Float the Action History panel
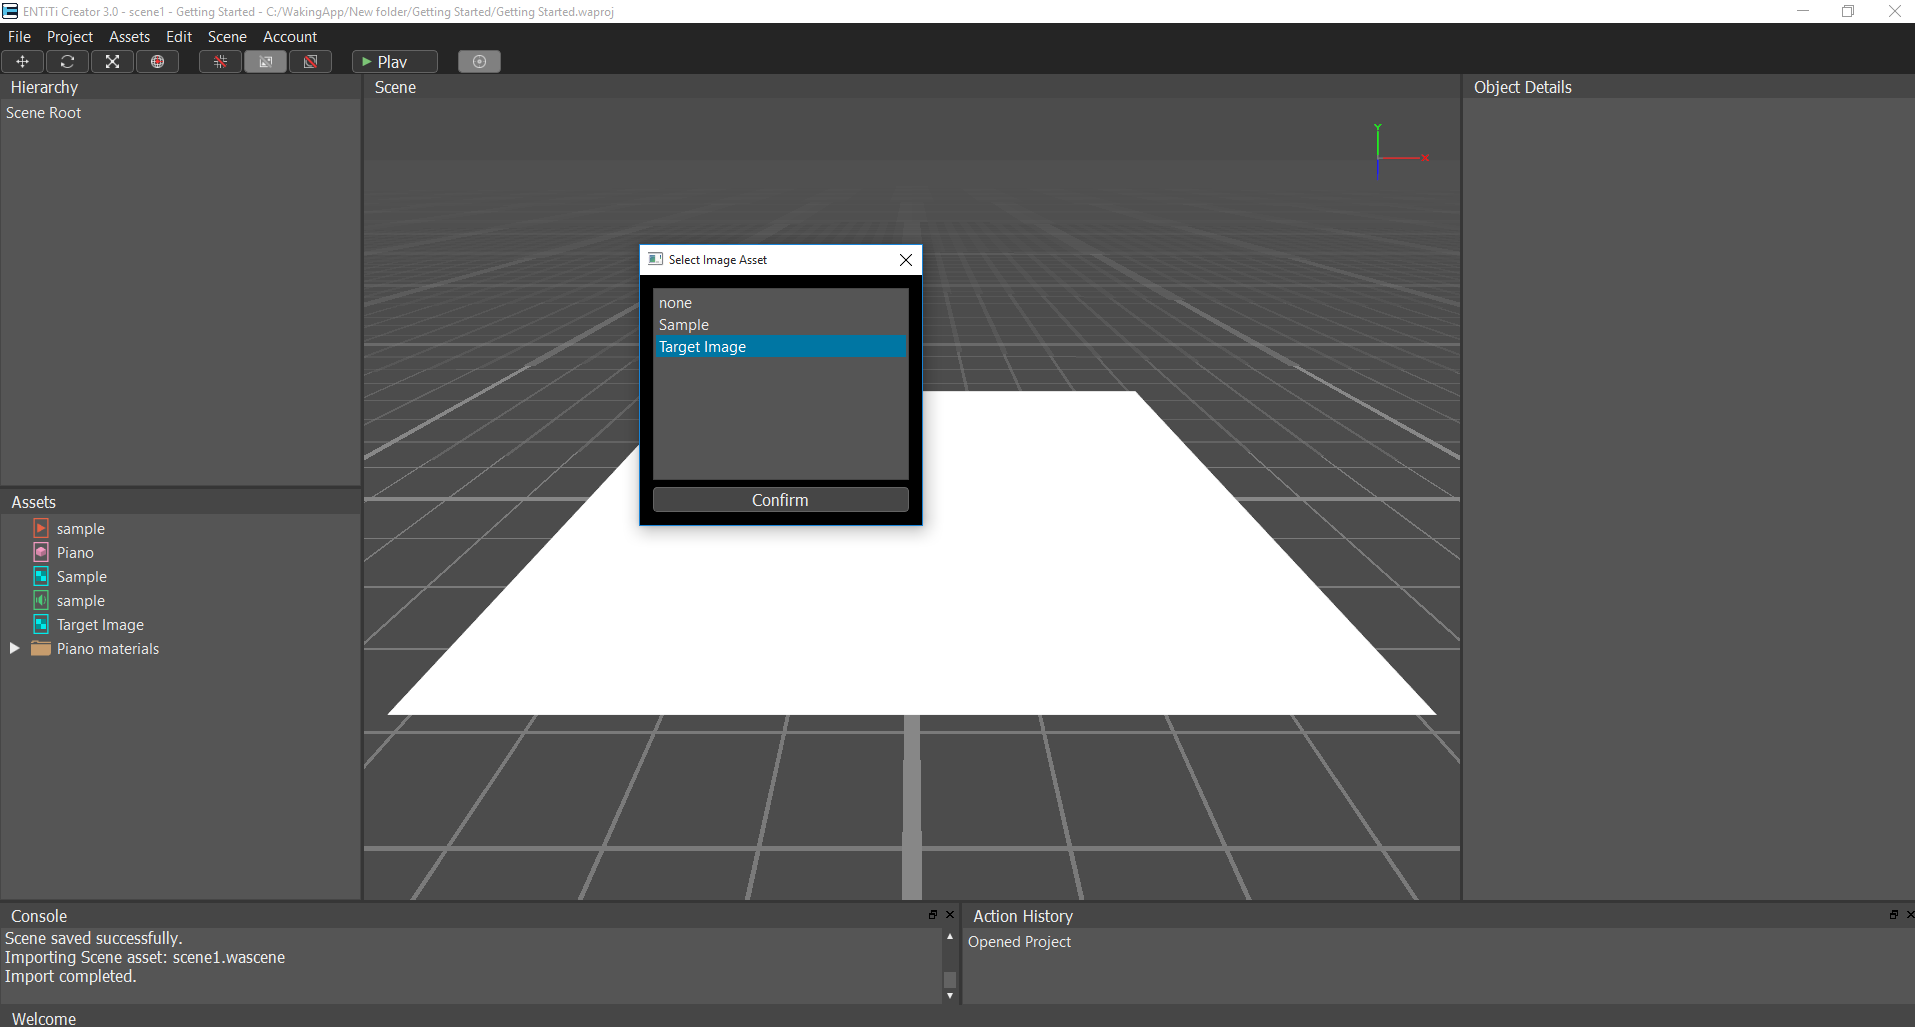The image size is (1915, 1027). pos(1893,914)
